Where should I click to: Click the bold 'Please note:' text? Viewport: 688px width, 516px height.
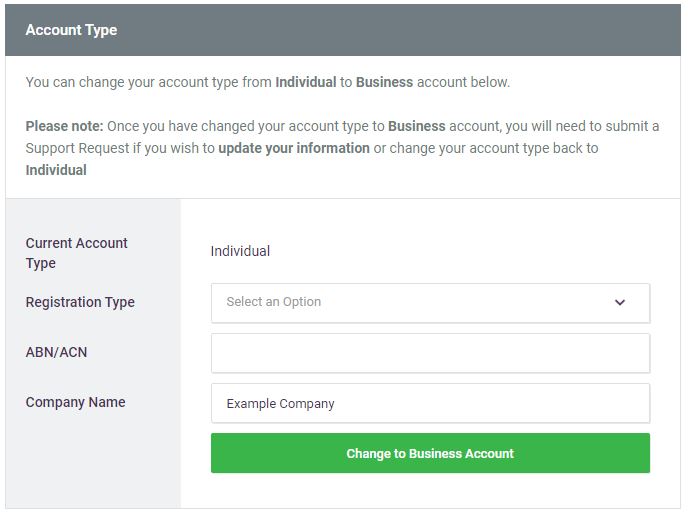tap(64, 126)
